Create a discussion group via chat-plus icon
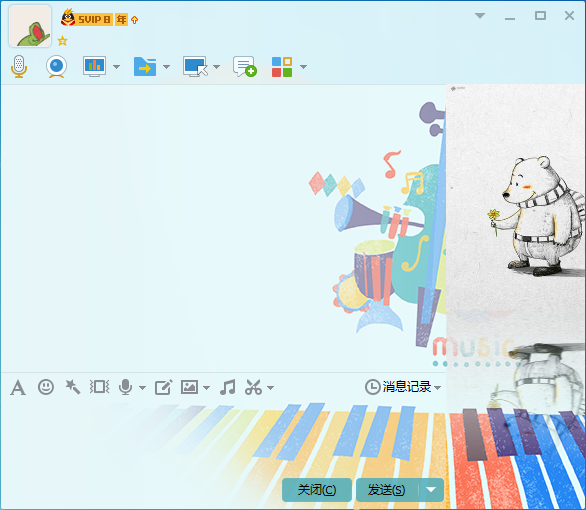The image size is (586, 510). (245, 67)
